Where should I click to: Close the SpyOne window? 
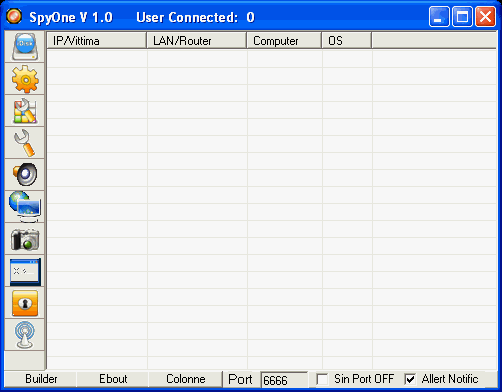pyautogui.click(x=485, y=16)
